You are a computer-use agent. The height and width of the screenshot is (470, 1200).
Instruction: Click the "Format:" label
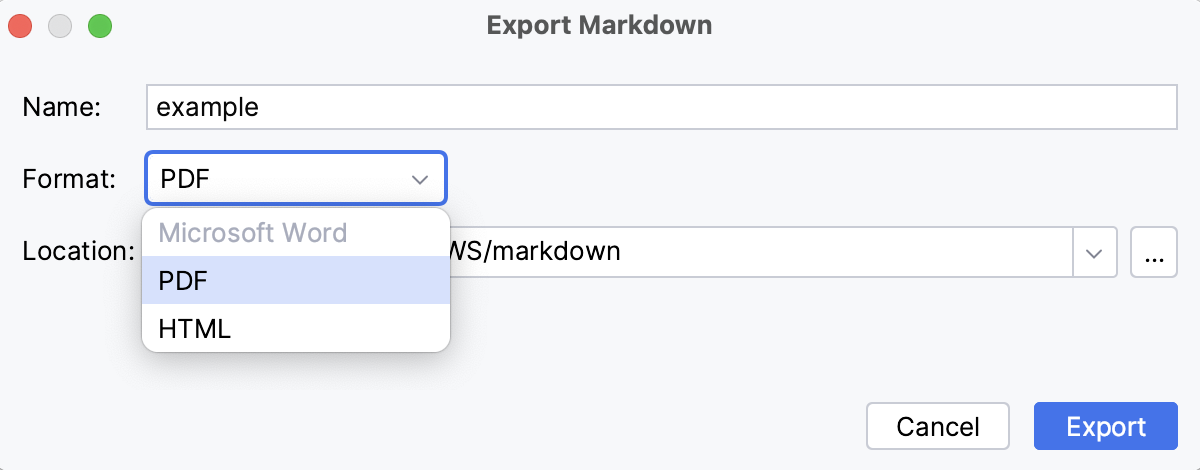click(69, 180)
